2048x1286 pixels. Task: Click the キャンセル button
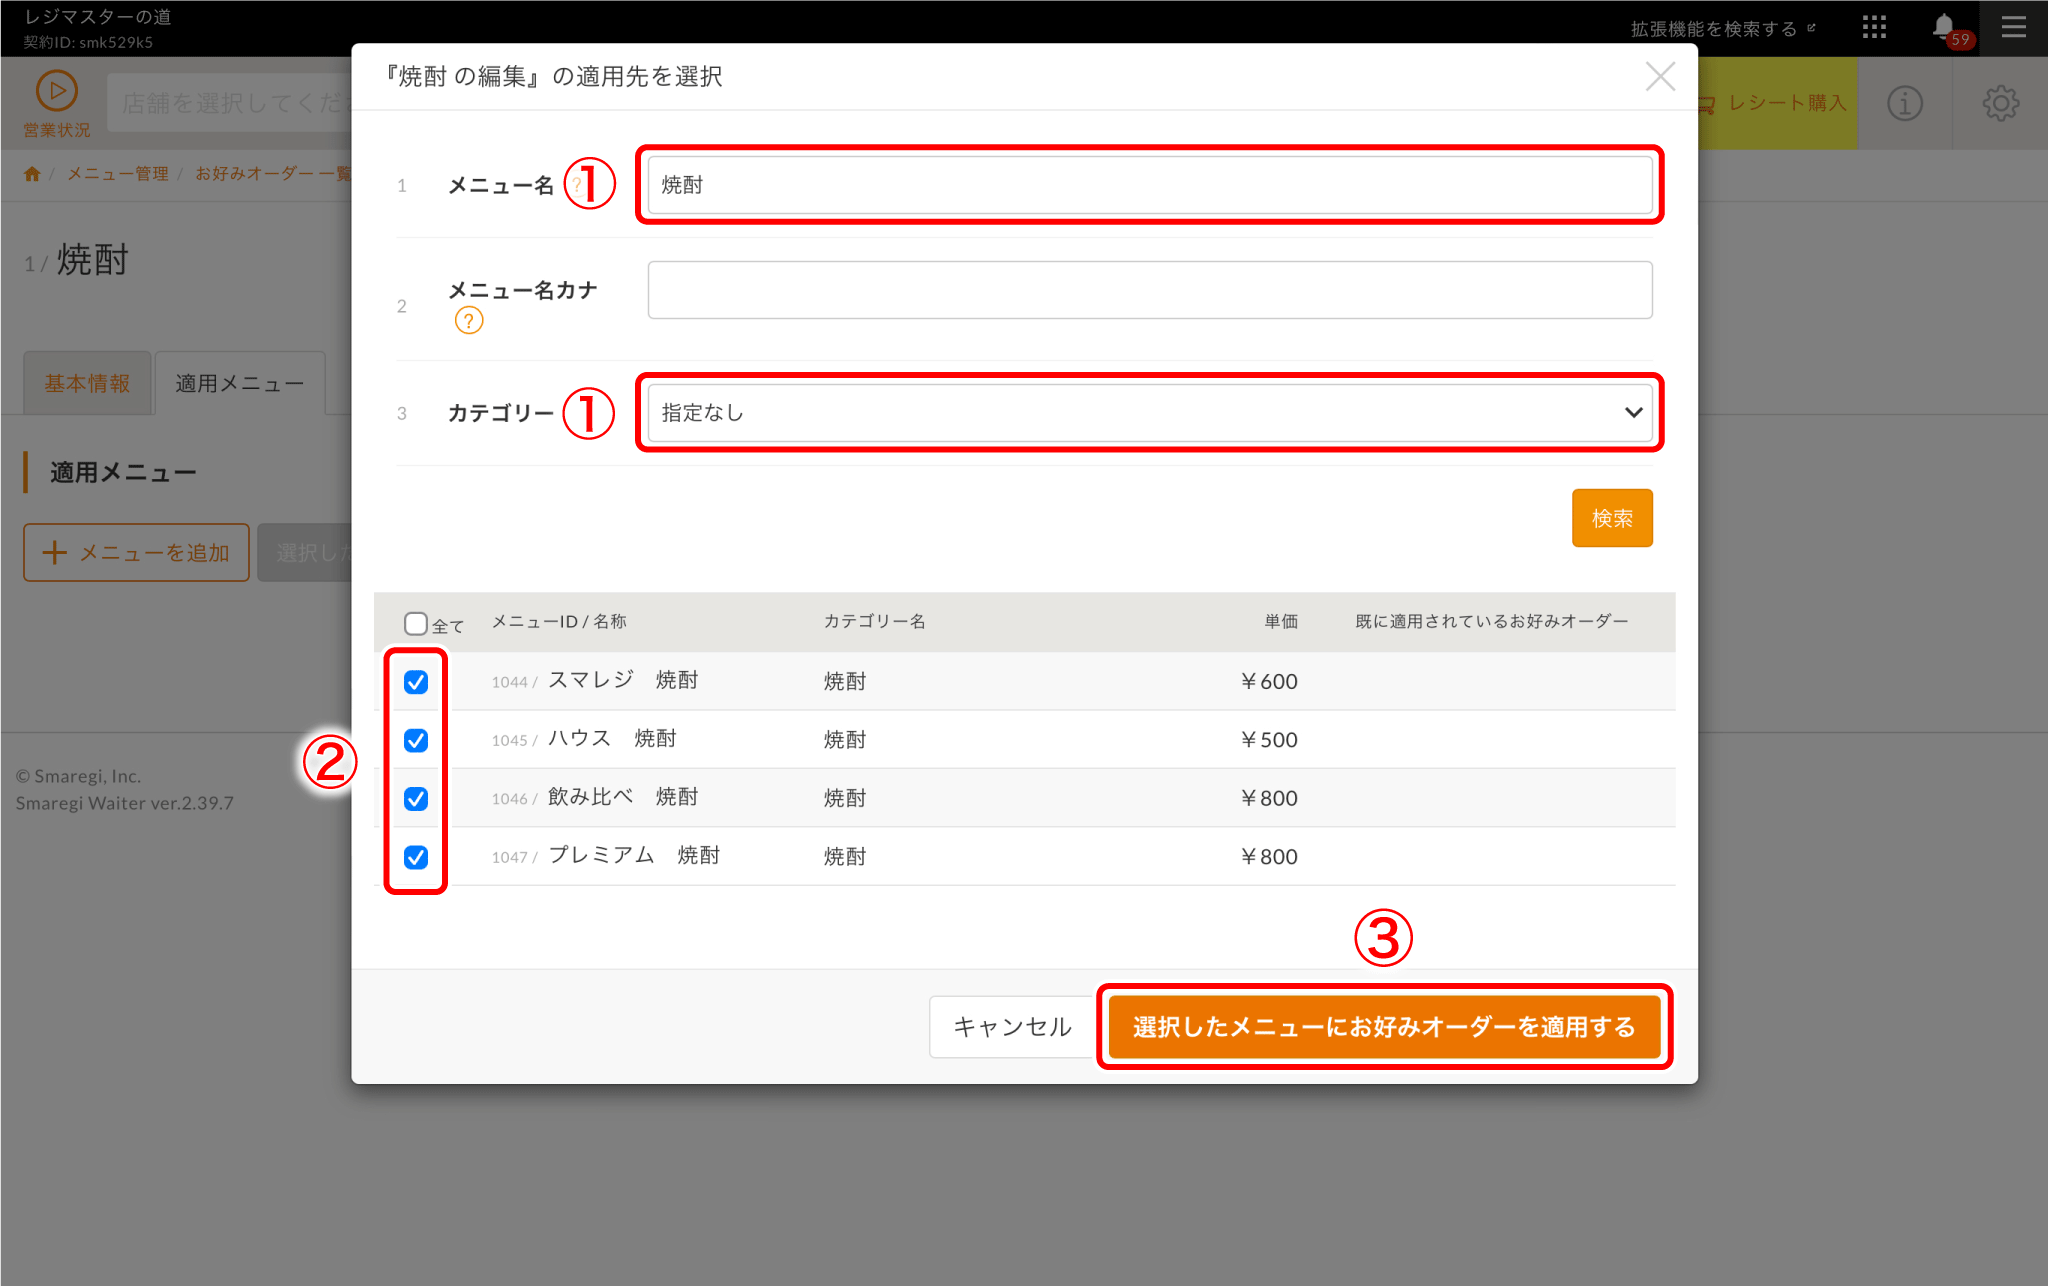[1011, 1027]
